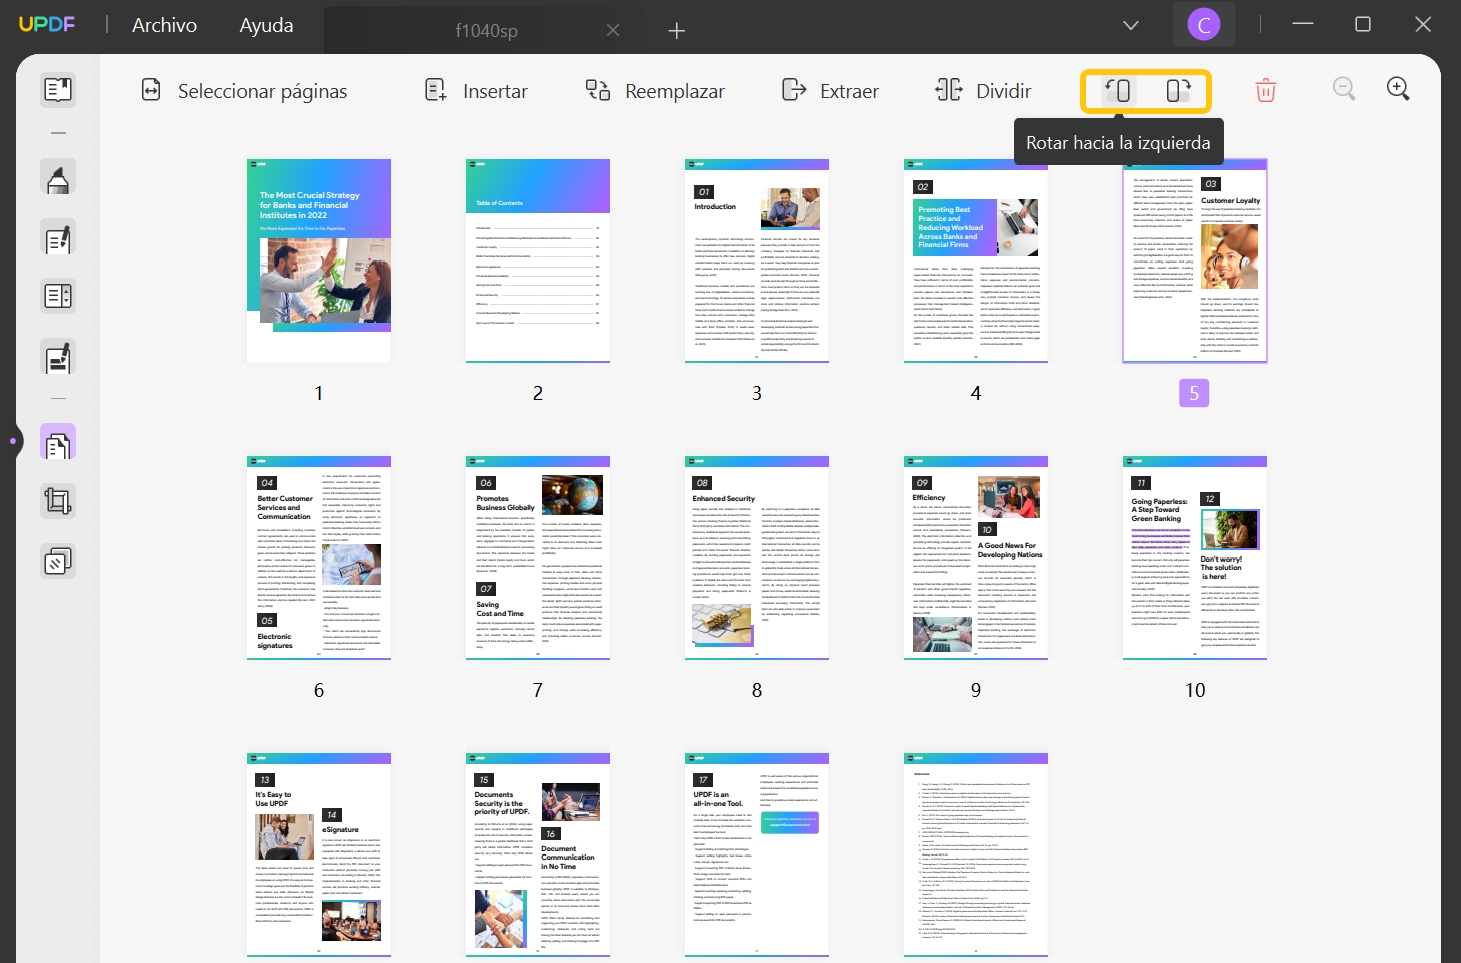Rotate page left with Rotar izquierda icon
1461x963 pixels.
(x=1117, y=91)
